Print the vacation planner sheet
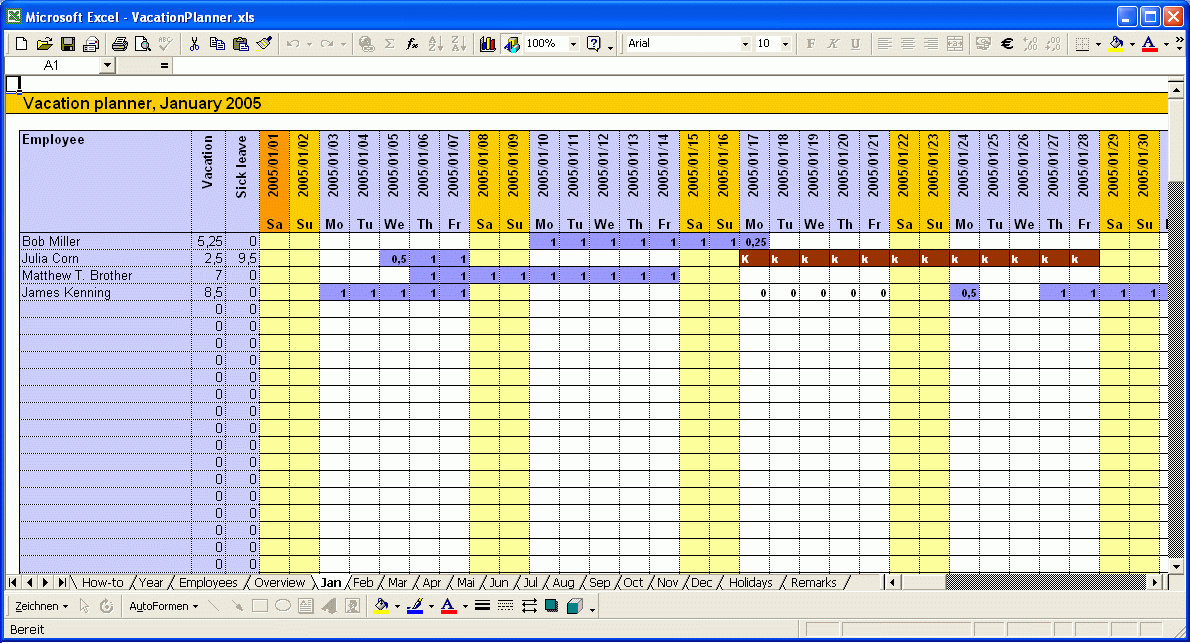 tap(119, 44)
